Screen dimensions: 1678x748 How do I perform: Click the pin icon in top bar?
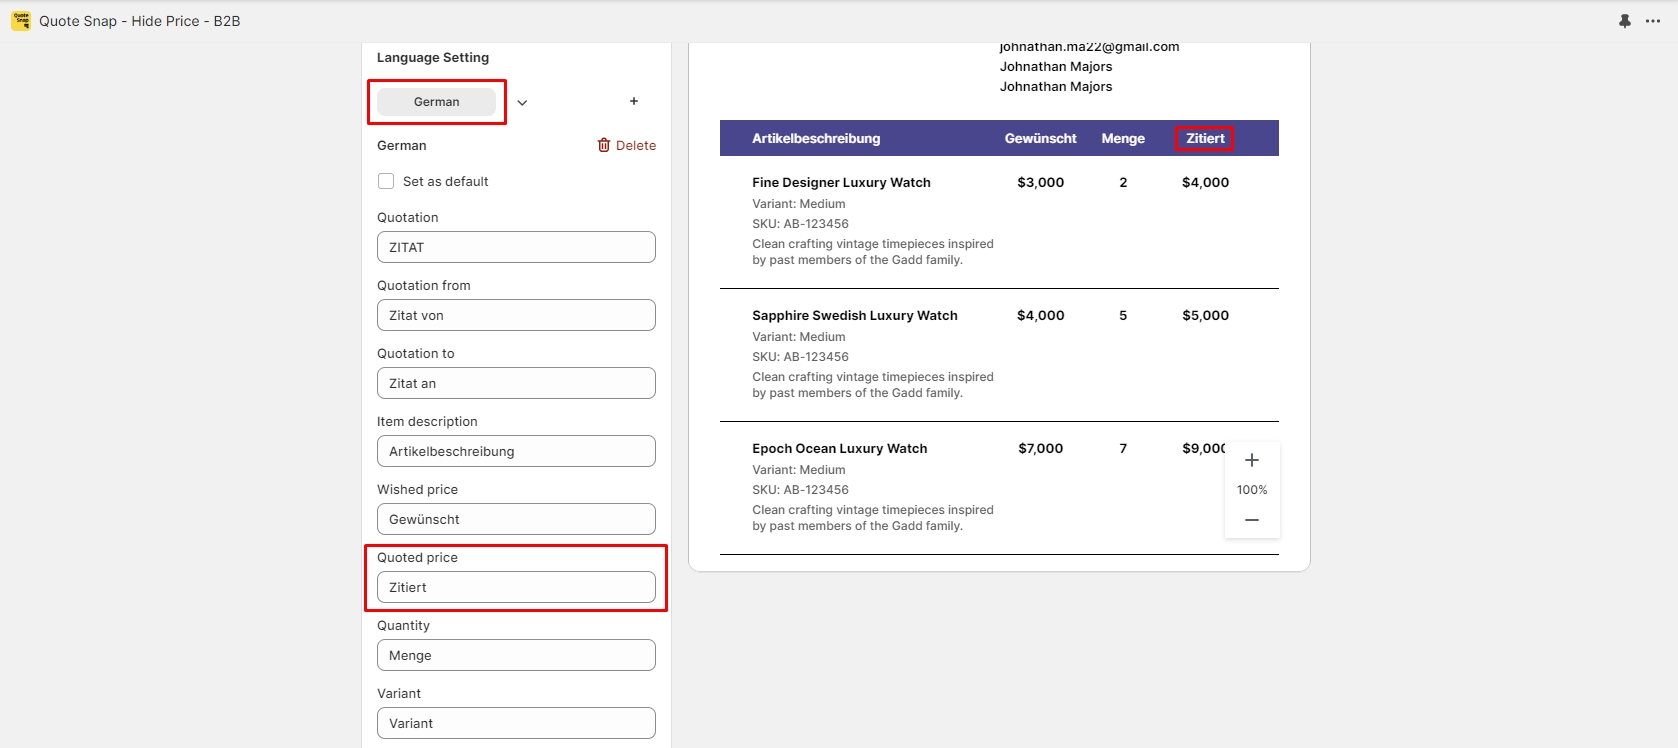1625,21
